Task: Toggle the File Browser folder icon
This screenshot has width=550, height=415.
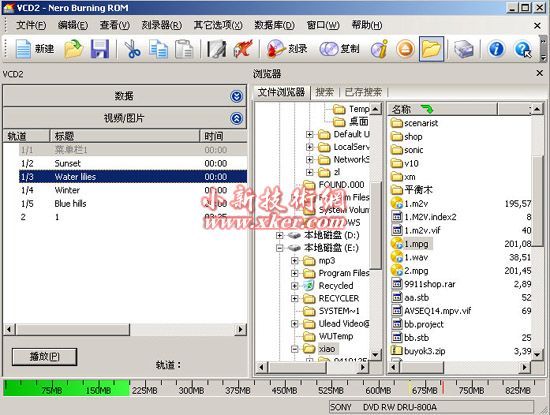Action: pyautogui.click(x=431, y=49)
